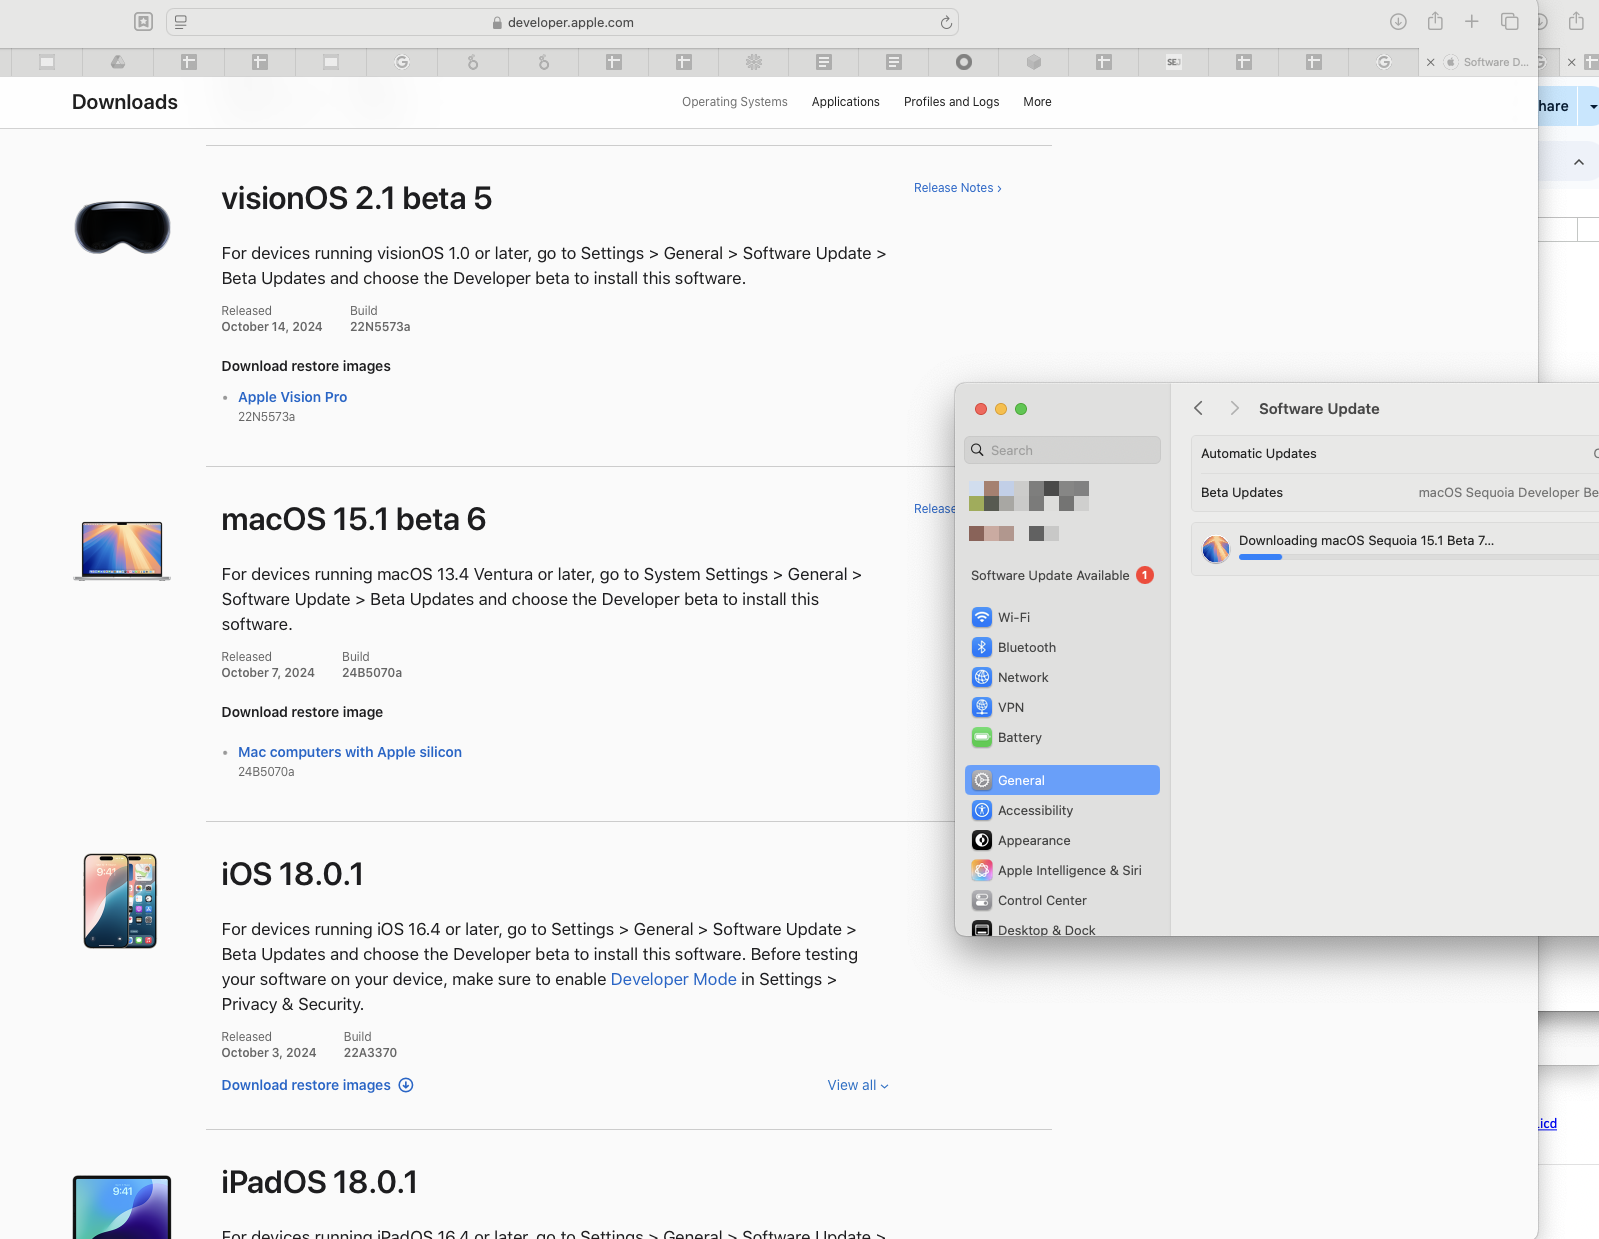Click the download arrow icon beside restore images
This screenshot has width=1599, height=1239.
click(406, 1085)
